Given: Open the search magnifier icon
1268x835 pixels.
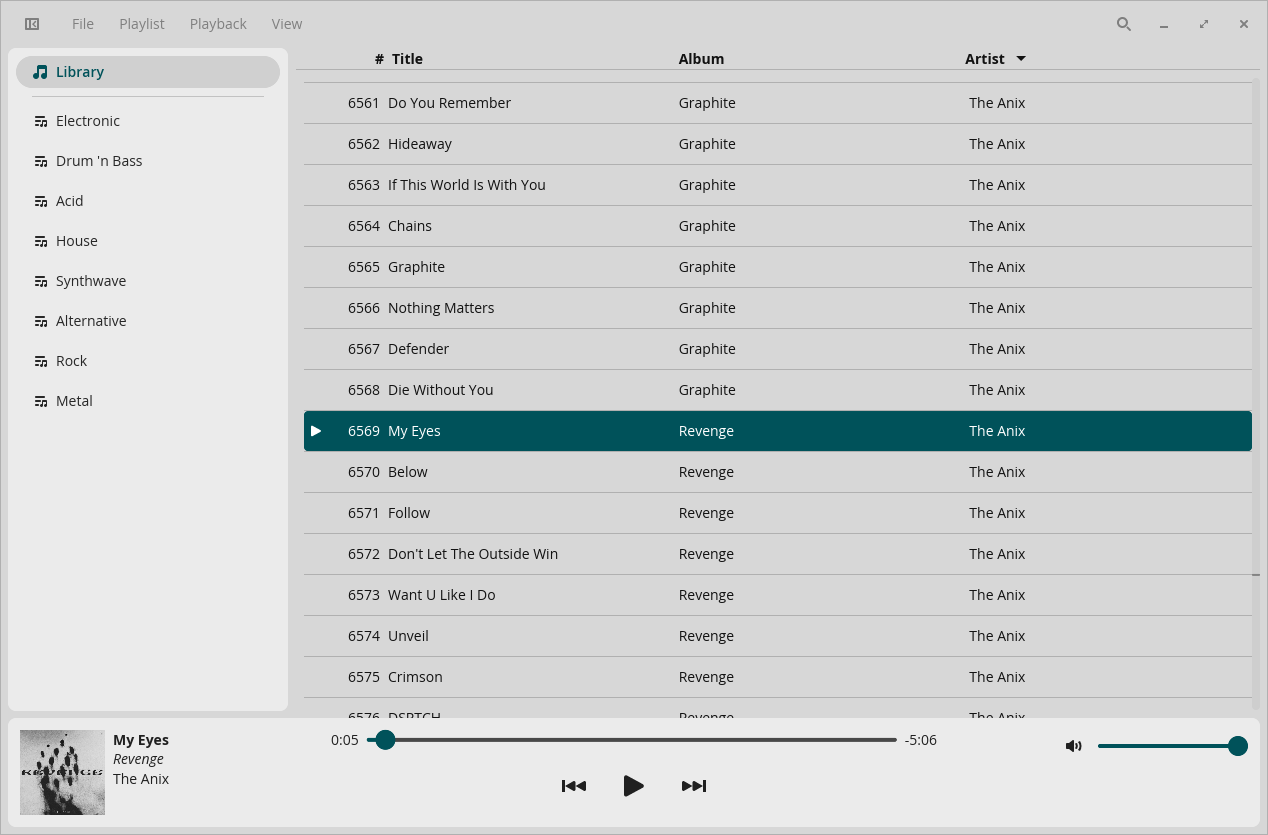Looking at the screenshot, I should click(x=1124, y=24).
